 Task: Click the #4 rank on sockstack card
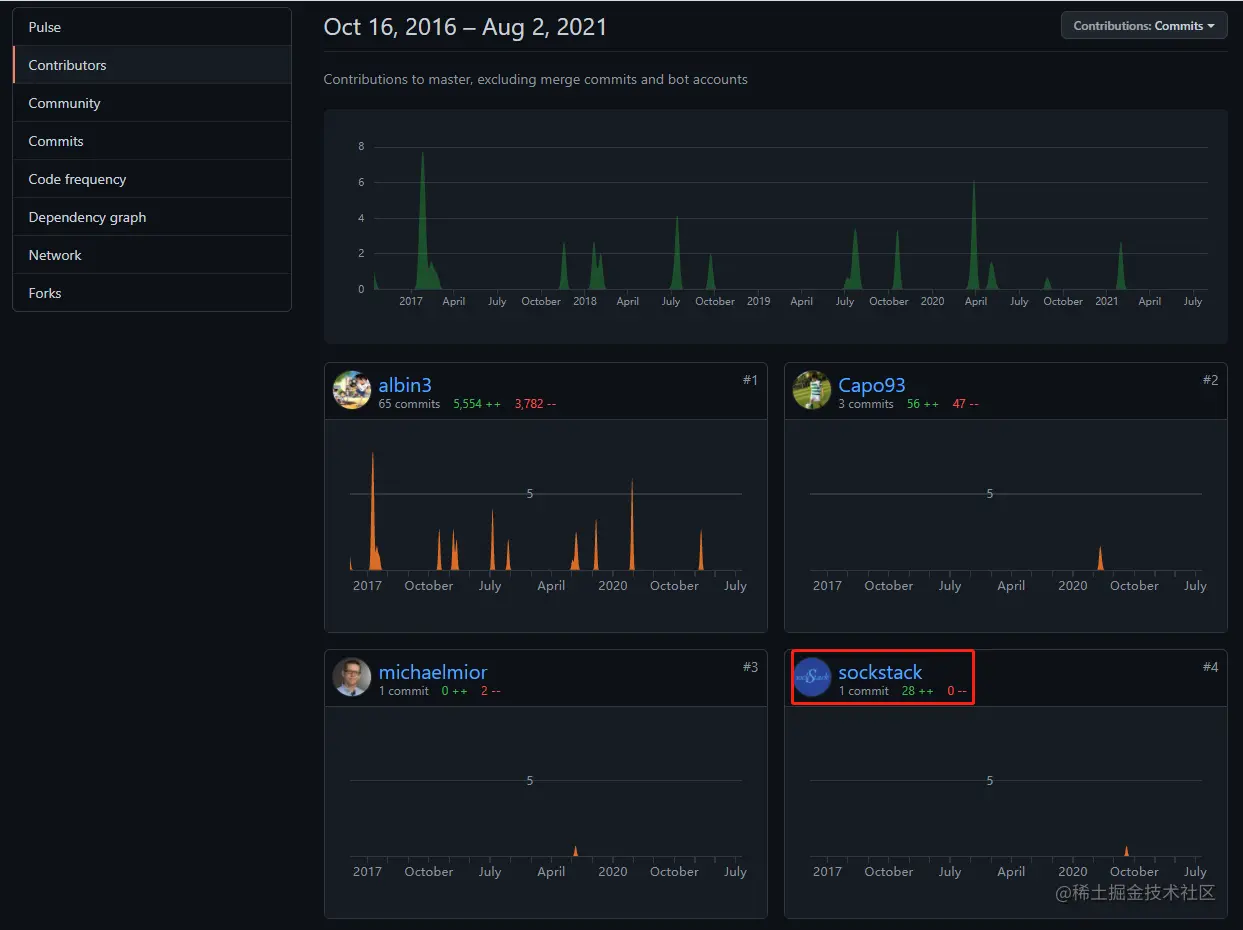tap(1210, 667)
